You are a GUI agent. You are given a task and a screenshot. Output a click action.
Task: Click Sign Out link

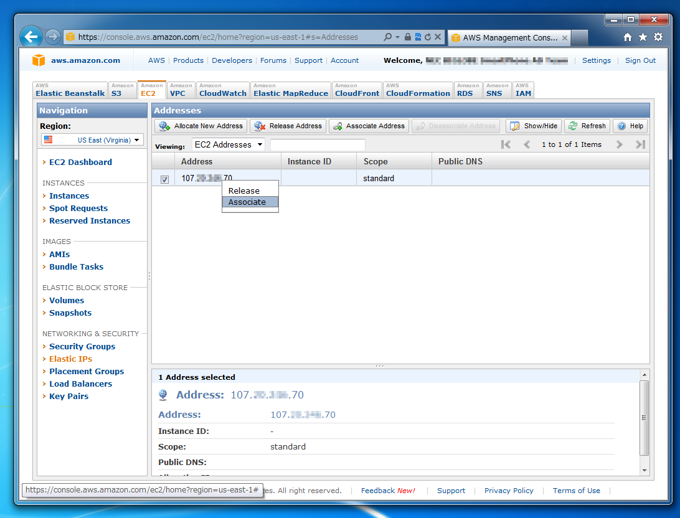(640, 60)
